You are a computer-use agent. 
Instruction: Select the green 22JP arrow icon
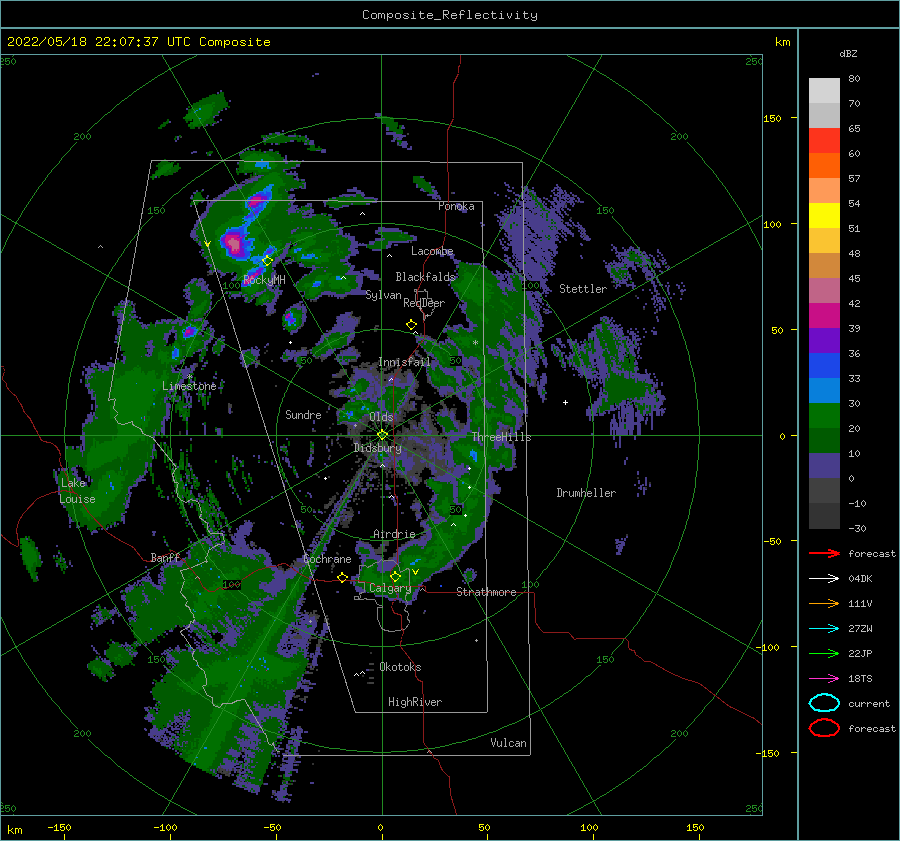824,653
